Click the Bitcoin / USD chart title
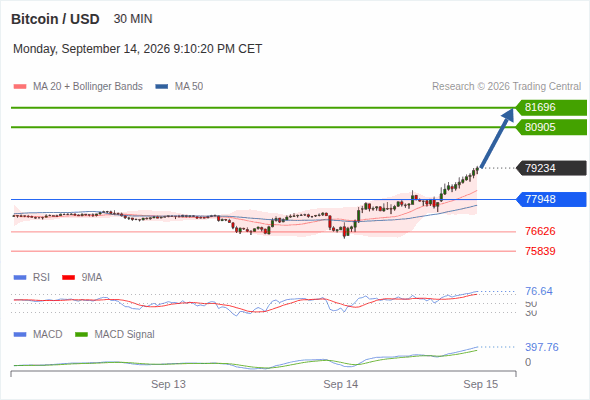 tap(55, 19)
